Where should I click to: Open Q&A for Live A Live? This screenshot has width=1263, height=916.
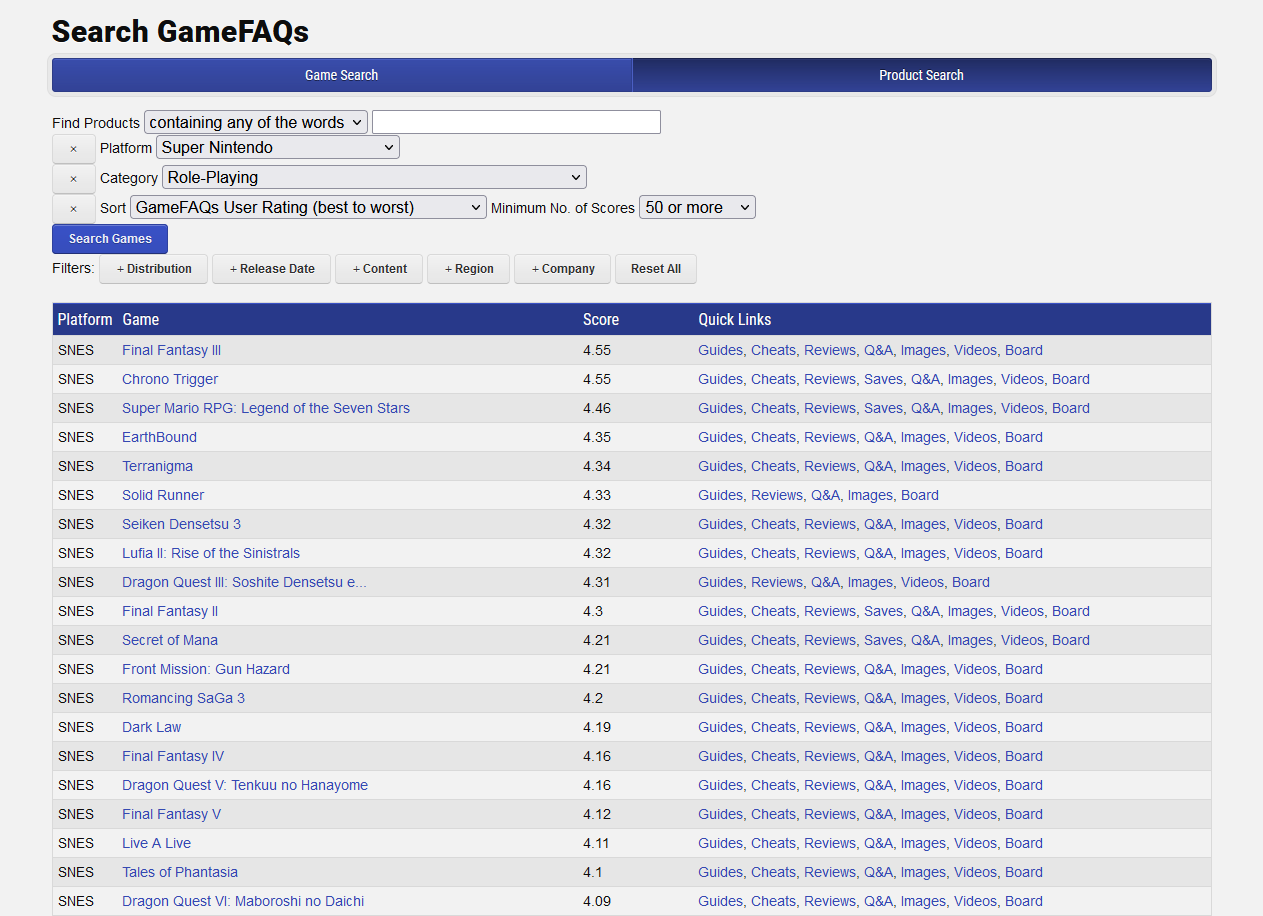(878, 843)
